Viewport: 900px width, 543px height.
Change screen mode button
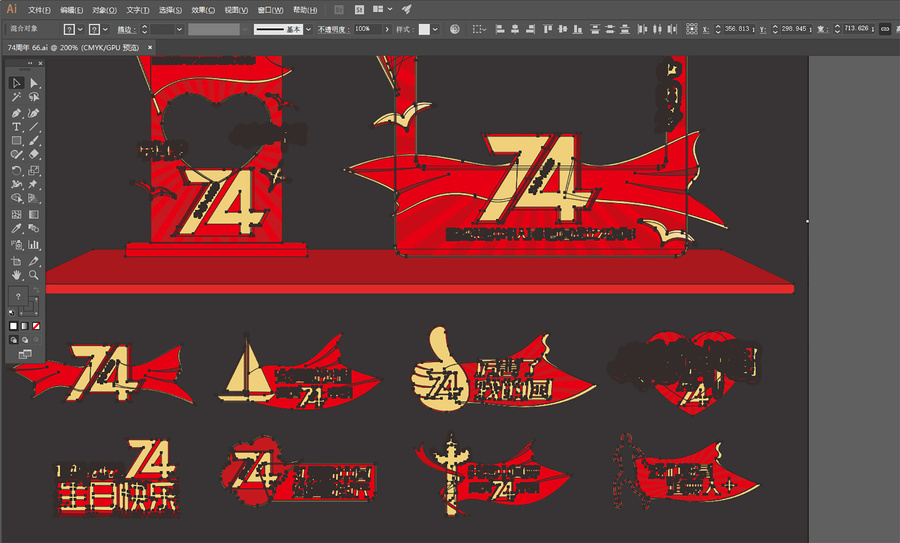click(x=25, y=355)
